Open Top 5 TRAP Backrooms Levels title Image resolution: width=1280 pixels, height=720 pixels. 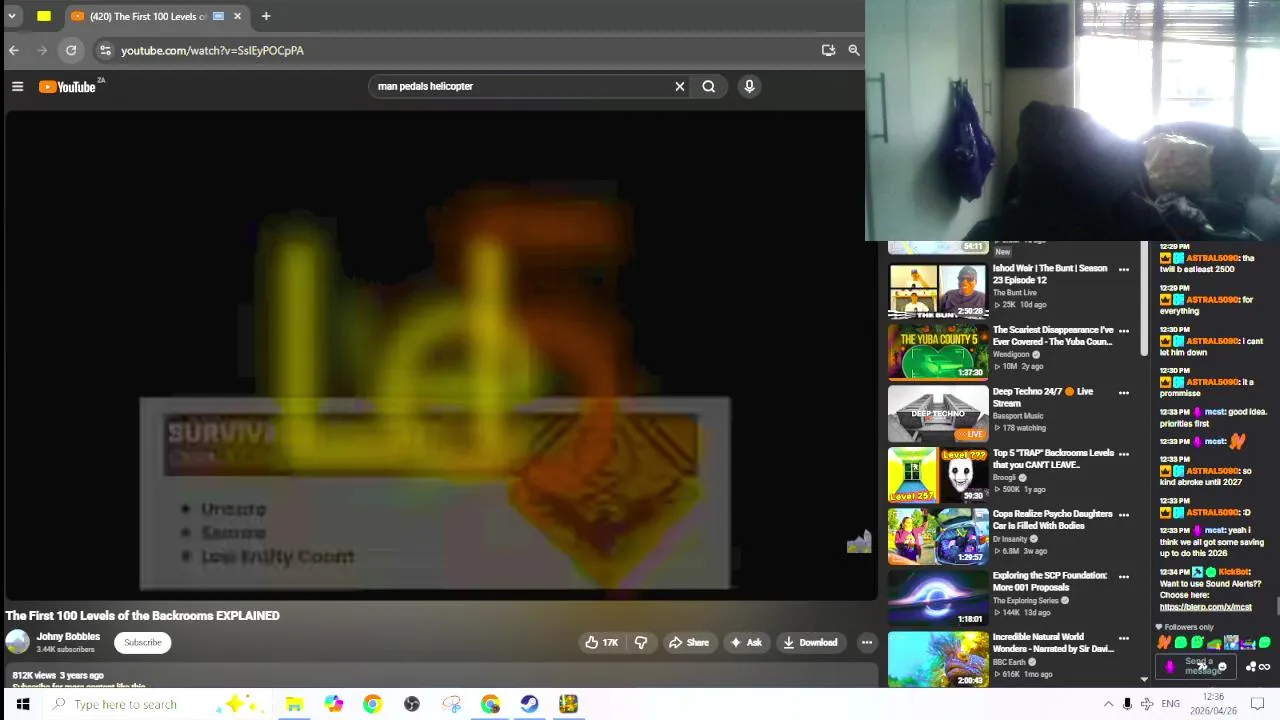[1053, 459]
